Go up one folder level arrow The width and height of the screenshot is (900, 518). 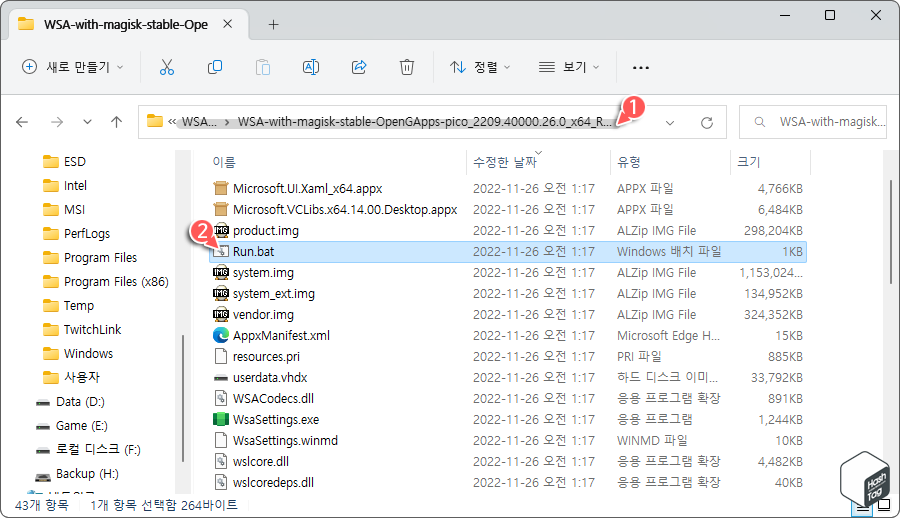(117, 122)
